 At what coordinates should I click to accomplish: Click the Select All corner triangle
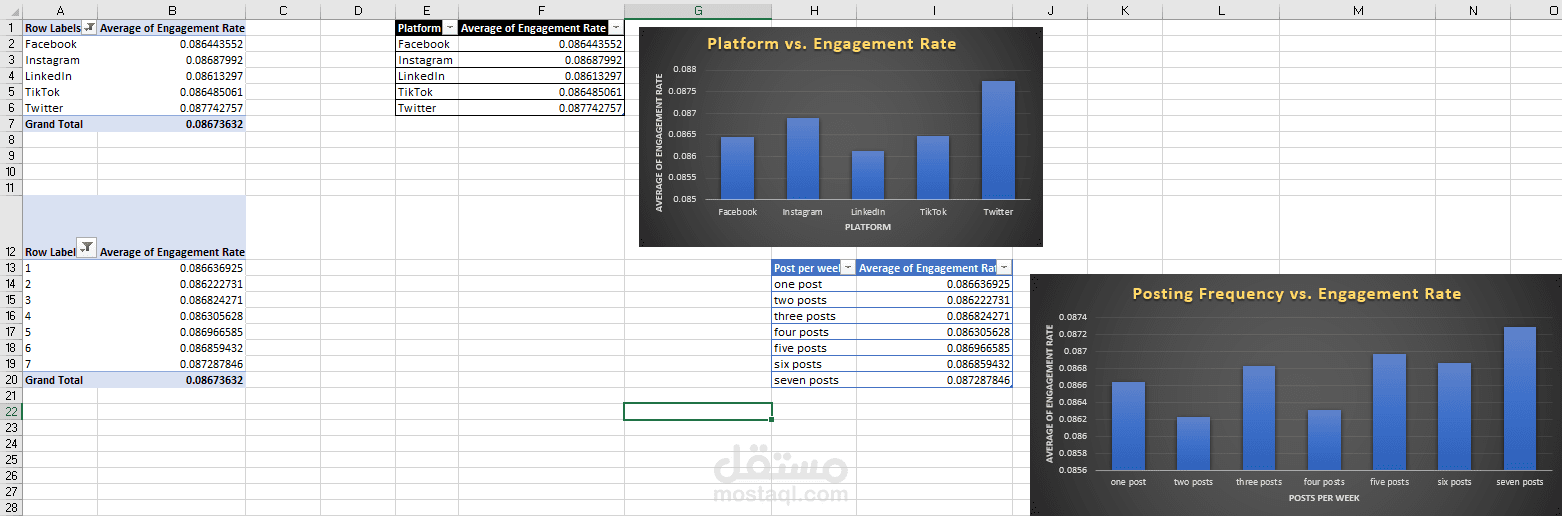click(x=11, y=10)
